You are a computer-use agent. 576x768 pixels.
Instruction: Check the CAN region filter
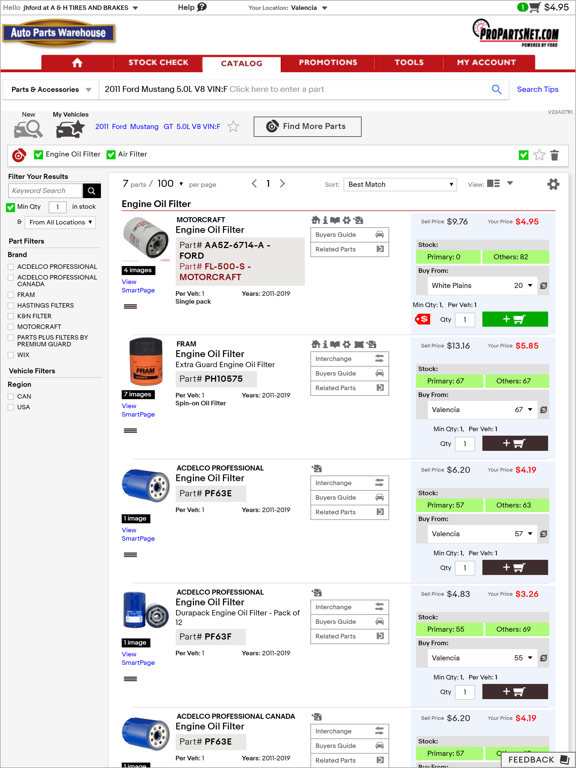coord(11,397)
